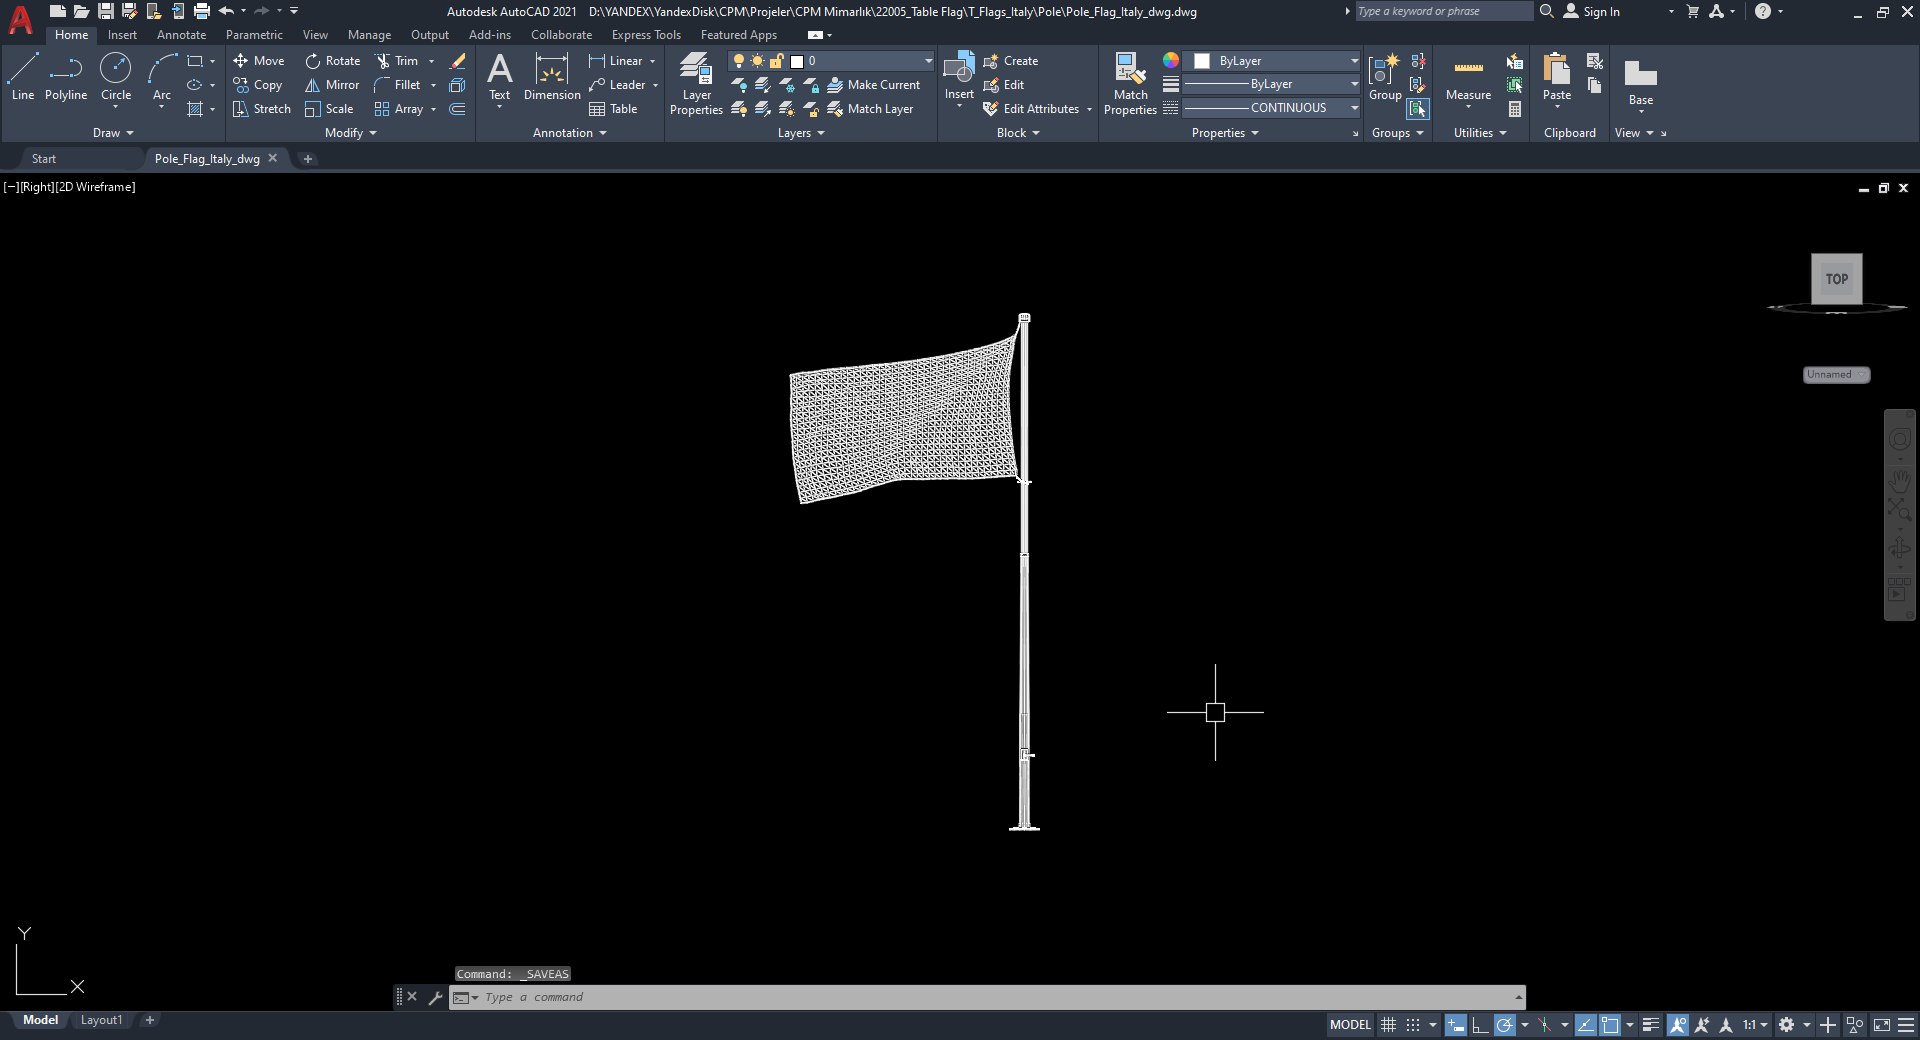Expand the Modify panel

click(351, 133)
